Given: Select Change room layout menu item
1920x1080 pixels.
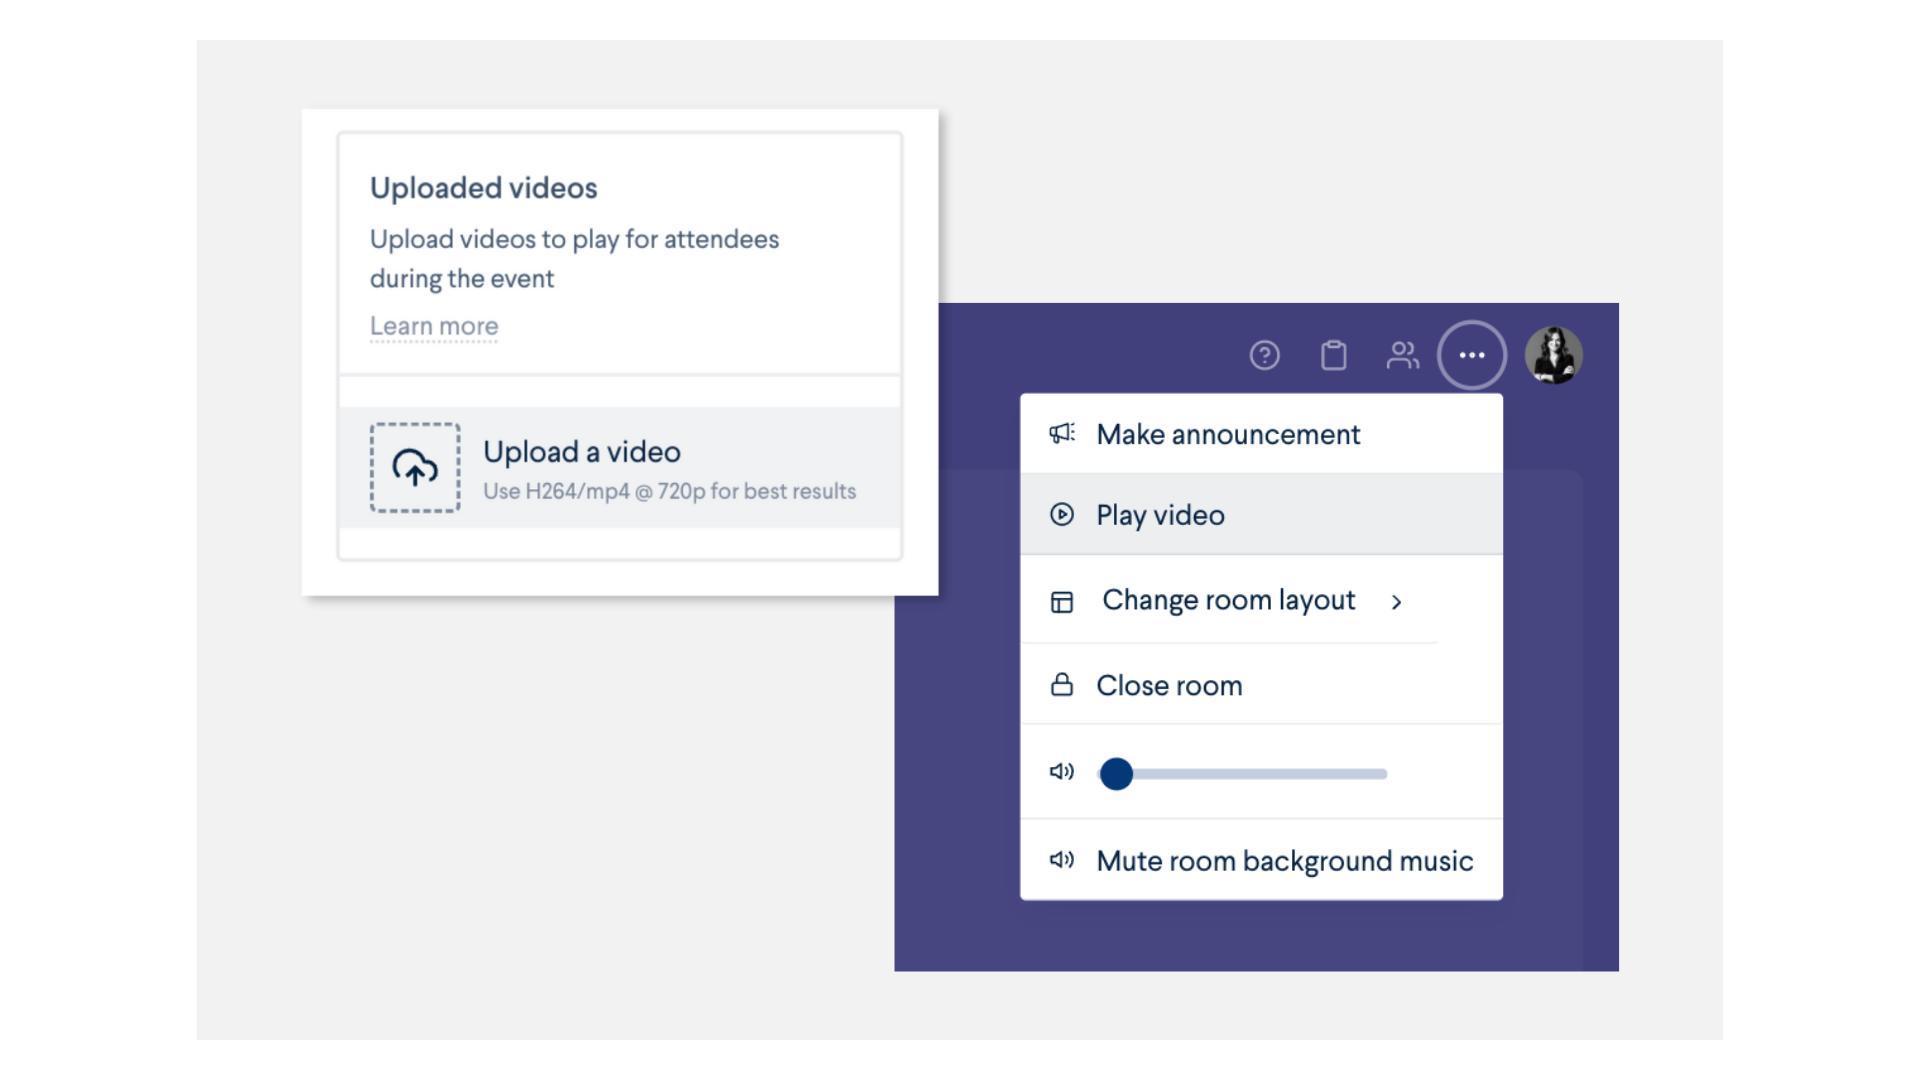Looking at the screenshot, I should [x=1261, y=600].
